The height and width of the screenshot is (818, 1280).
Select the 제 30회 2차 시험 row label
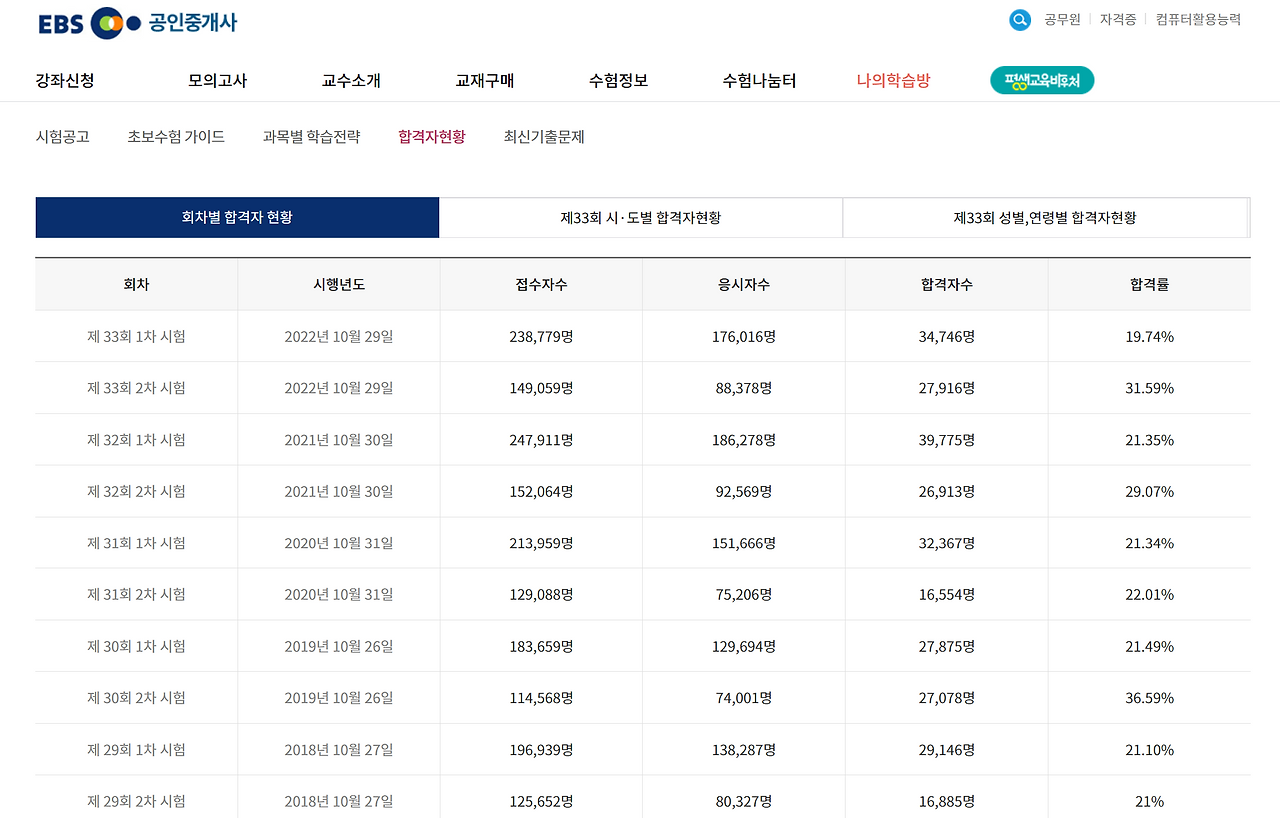point(136,698)
